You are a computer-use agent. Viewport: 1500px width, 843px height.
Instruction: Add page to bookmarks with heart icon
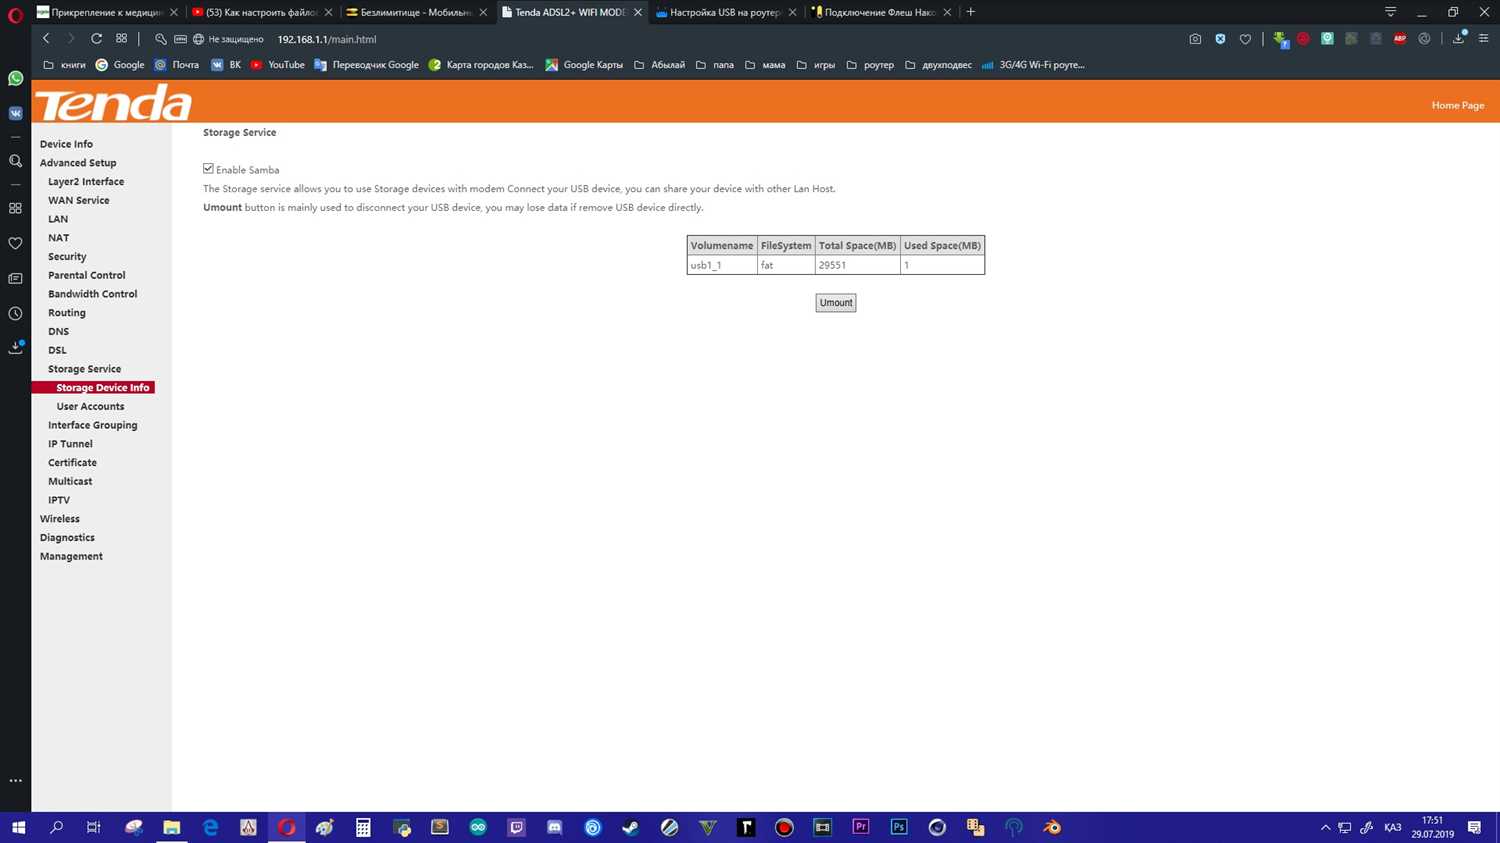coord(1245,39)
